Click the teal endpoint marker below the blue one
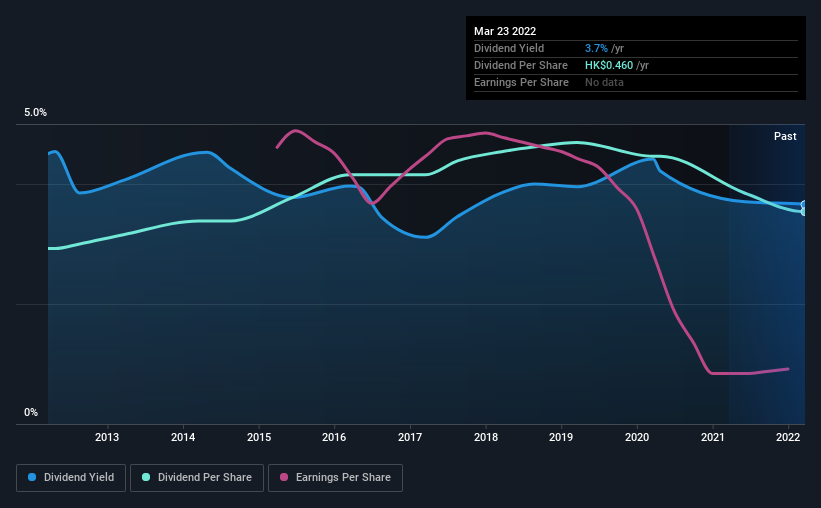The height and width of the screenshot is (508, 821). coord(803,212)
